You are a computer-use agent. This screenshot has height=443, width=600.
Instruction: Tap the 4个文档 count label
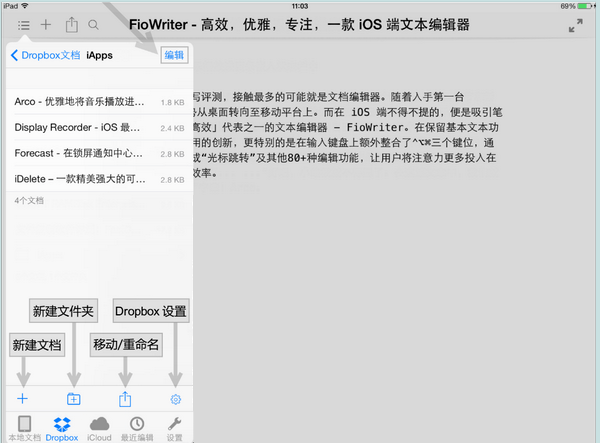pyautogui.click(x=29, y=200)
